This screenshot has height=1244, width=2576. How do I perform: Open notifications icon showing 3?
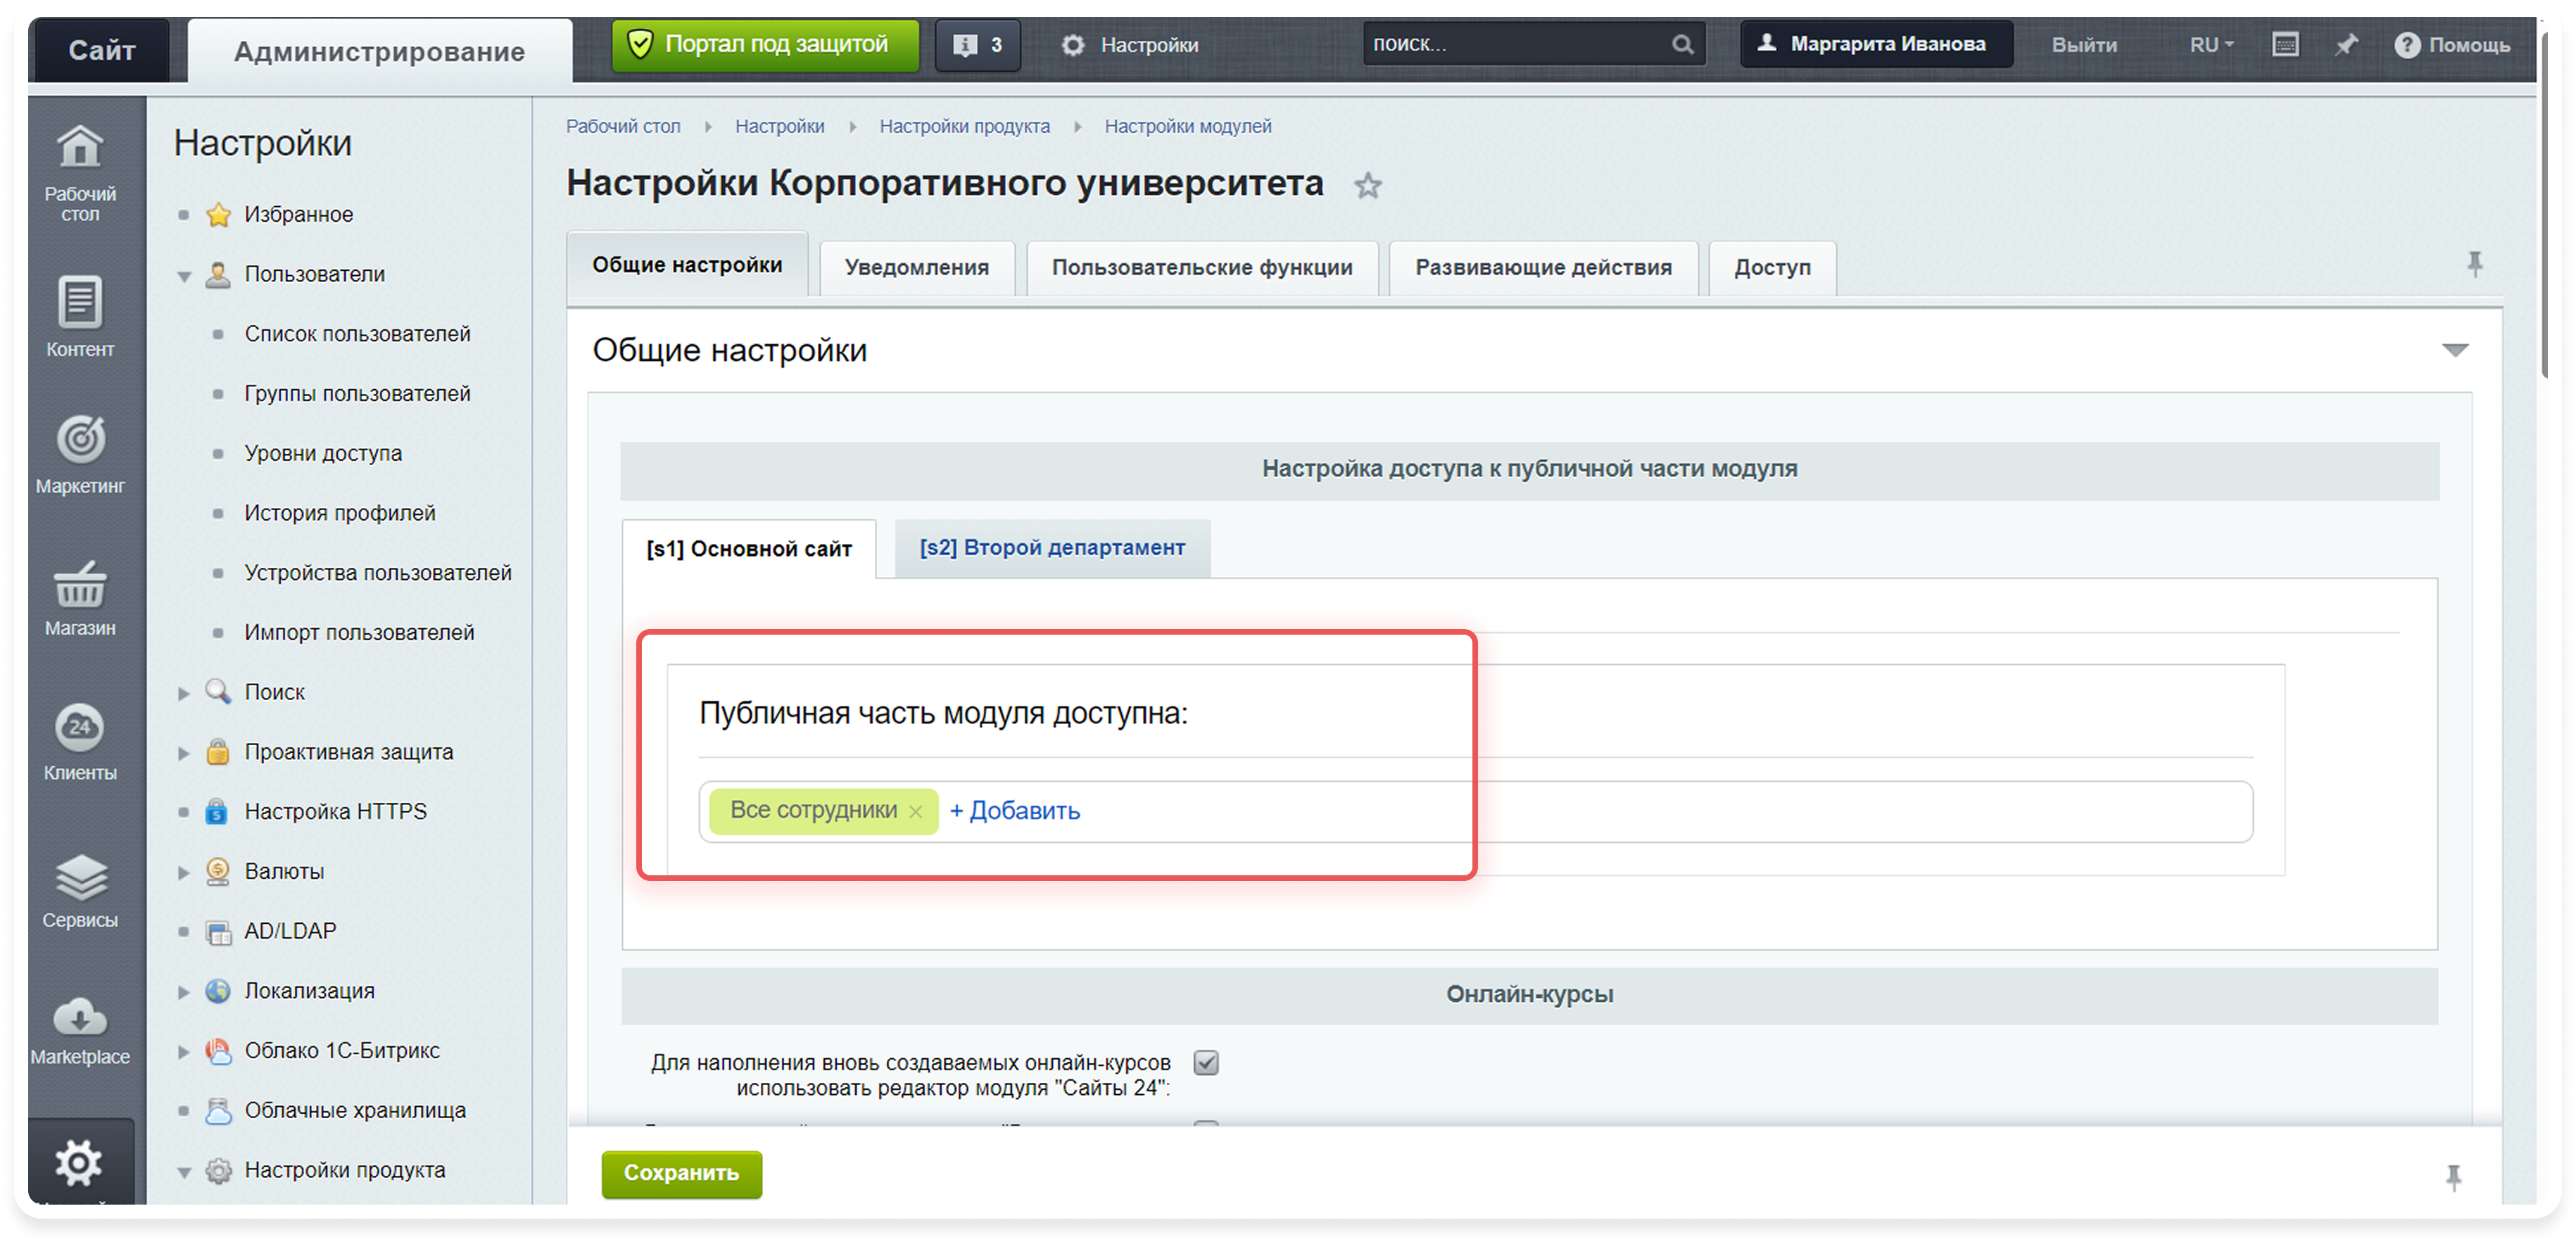977,44
